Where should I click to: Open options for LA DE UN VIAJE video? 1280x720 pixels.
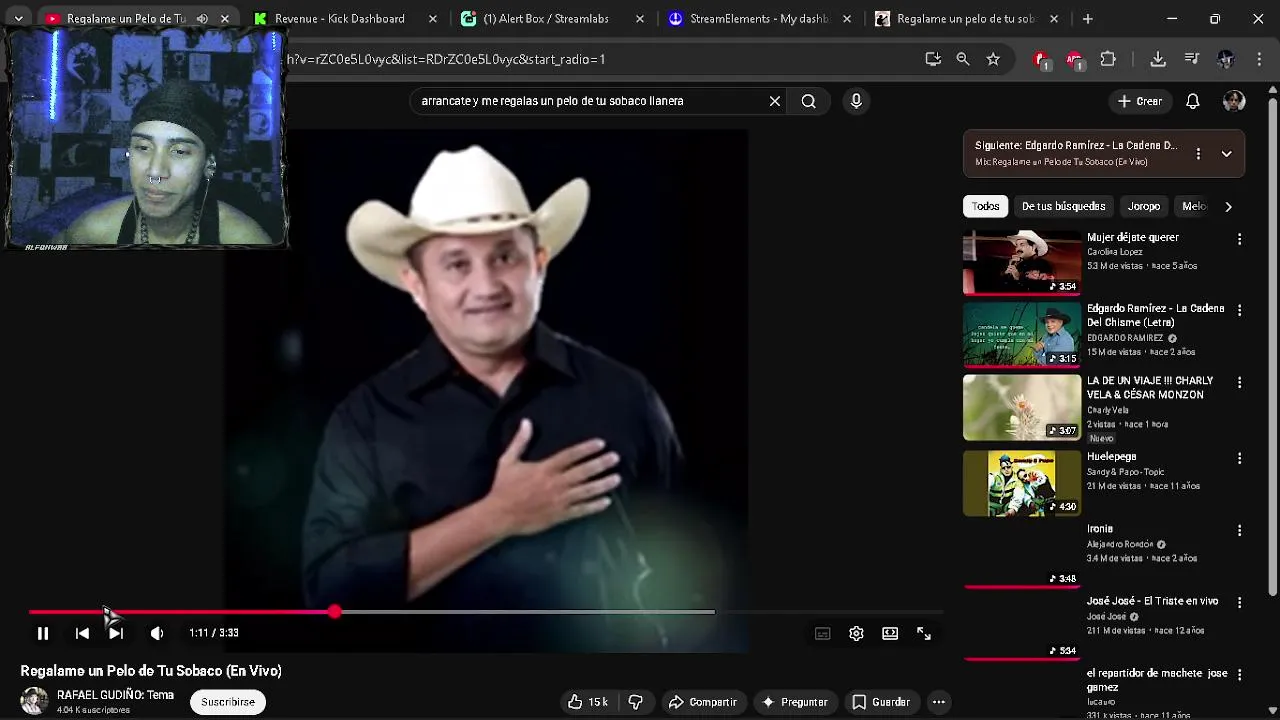tap(1239, 383)
